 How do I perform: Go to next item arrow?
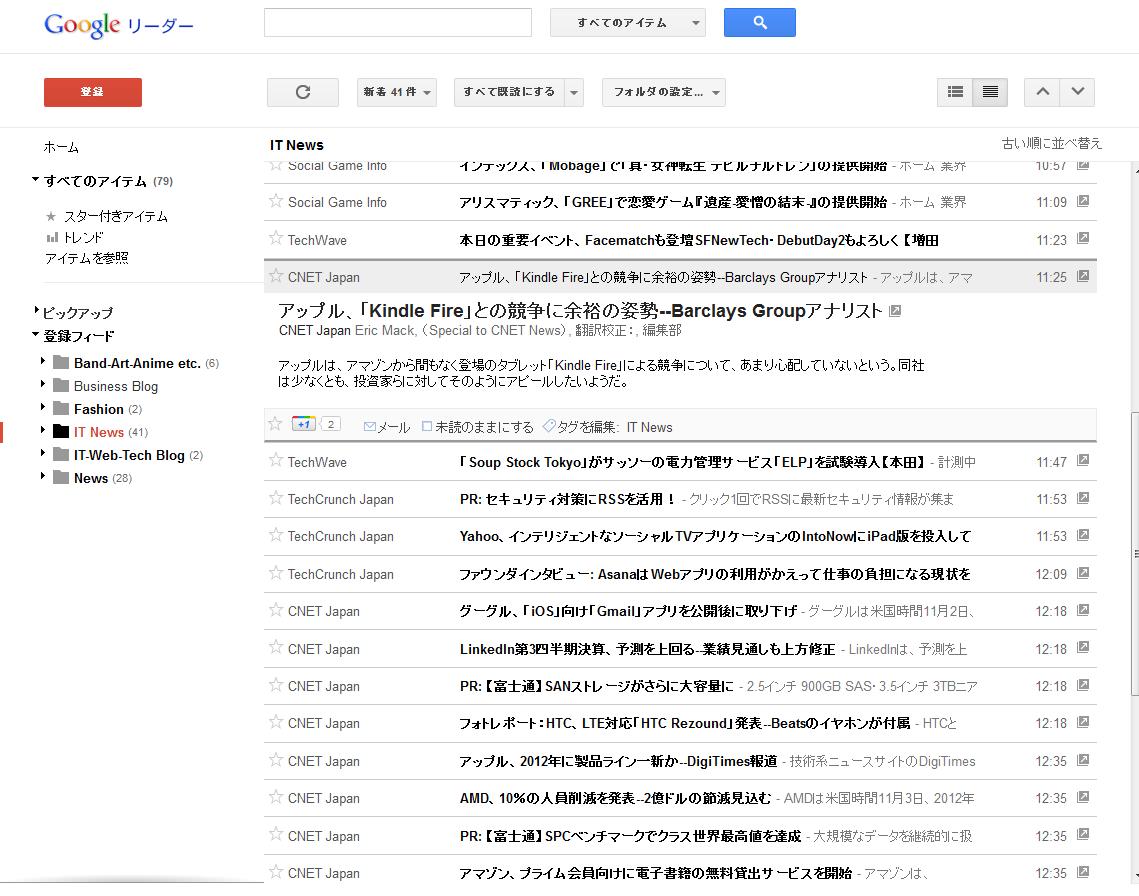click(x=1077, y=92)
